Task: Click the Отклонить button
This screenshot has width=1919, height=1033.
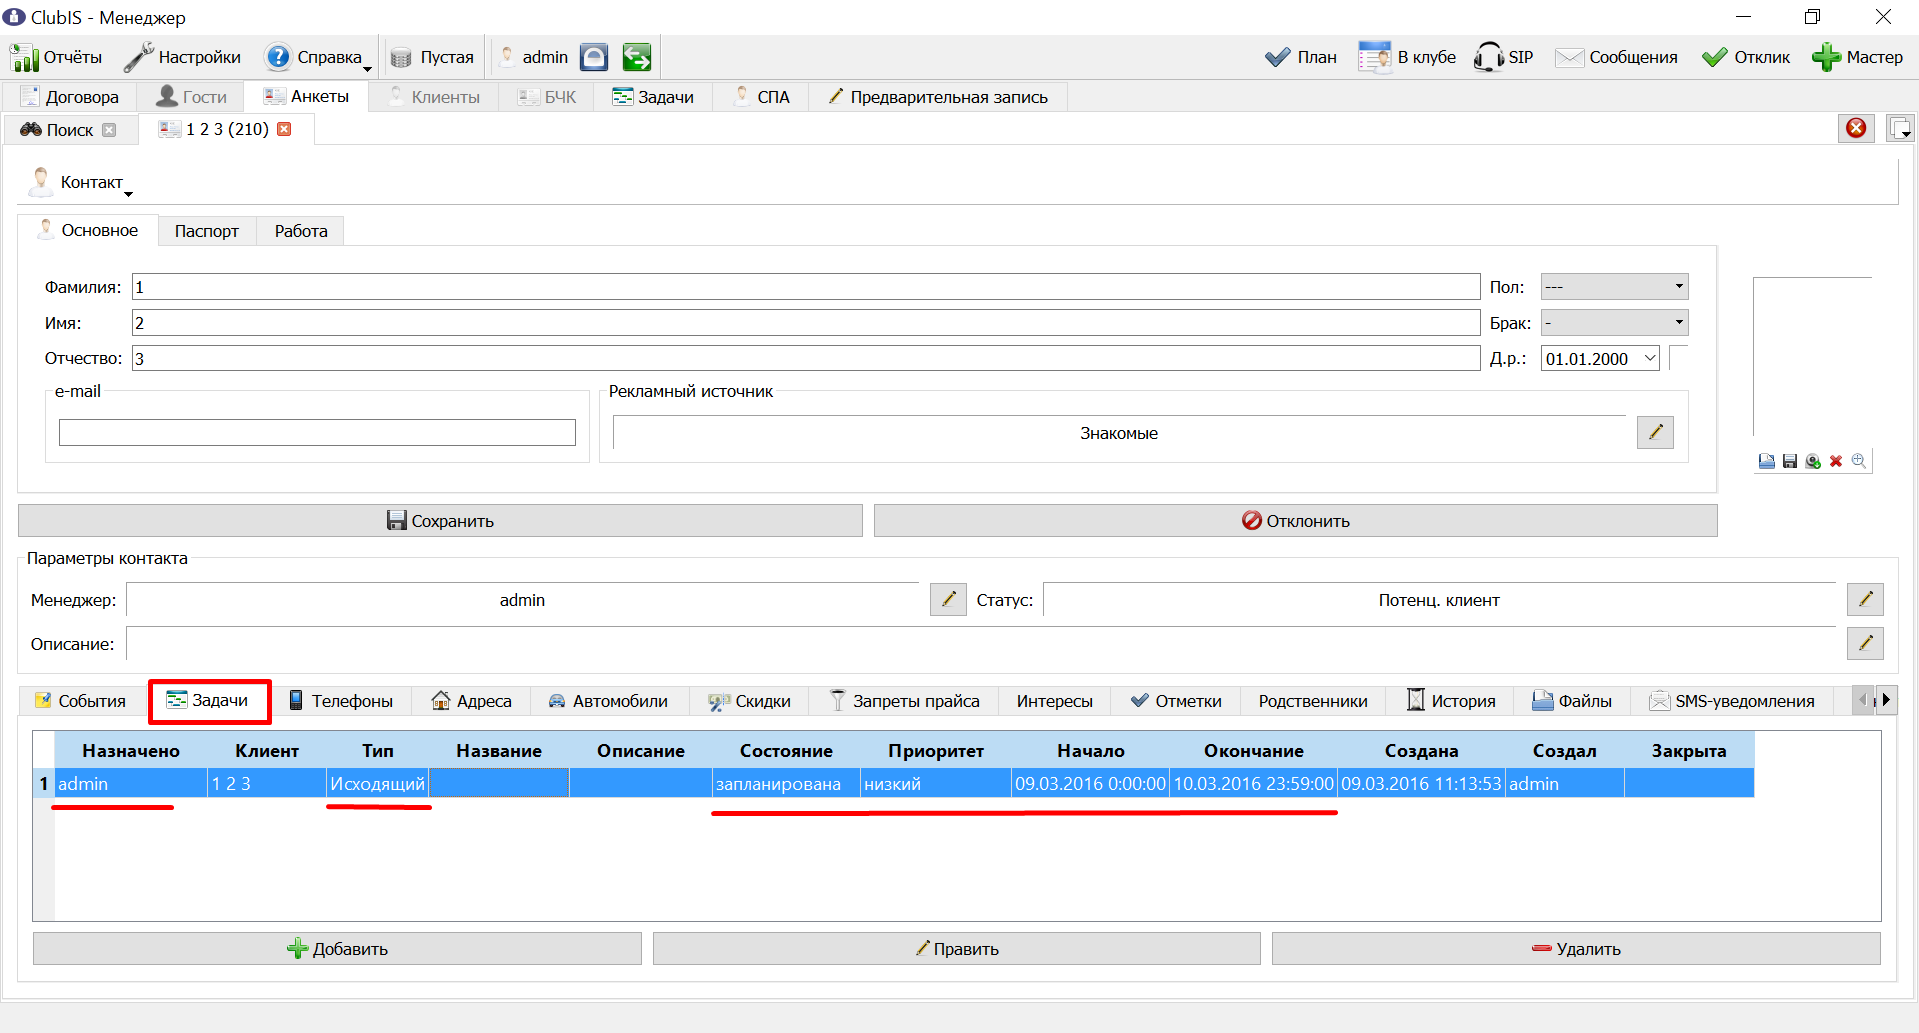Action: (x=1295, y=521)
